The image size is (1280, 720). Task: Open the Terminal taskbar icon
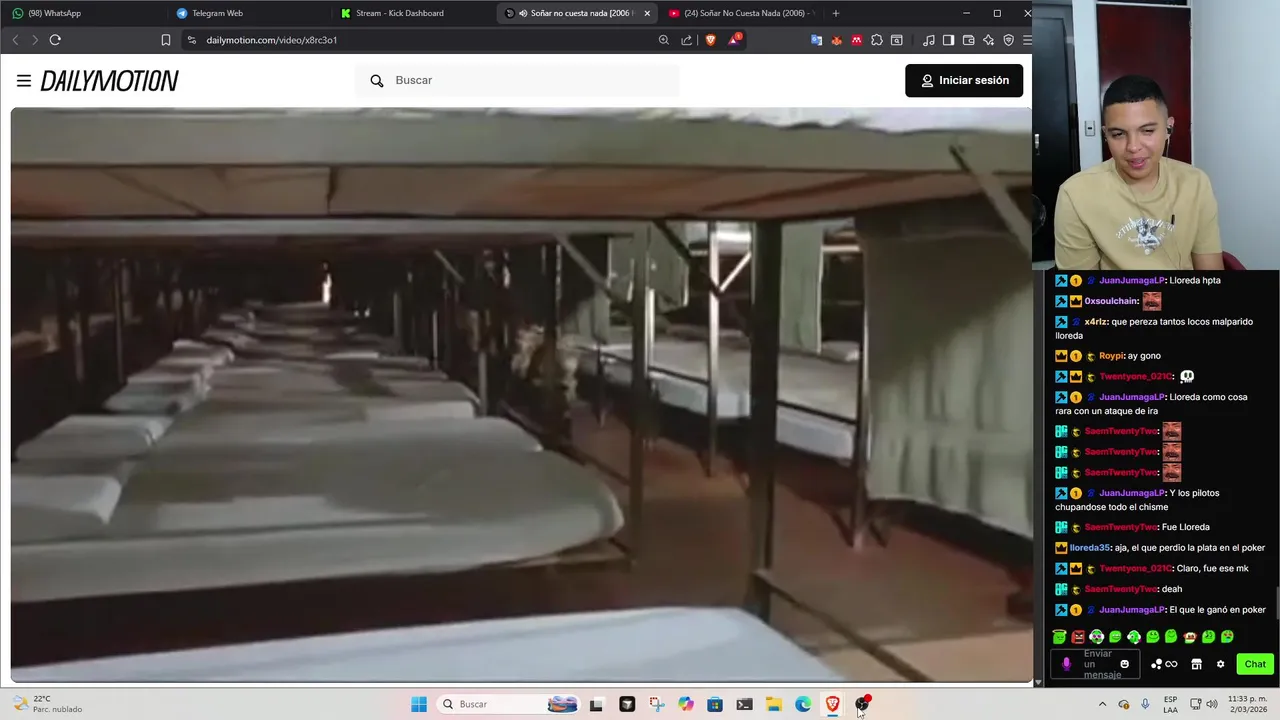[x=744, y=704]
